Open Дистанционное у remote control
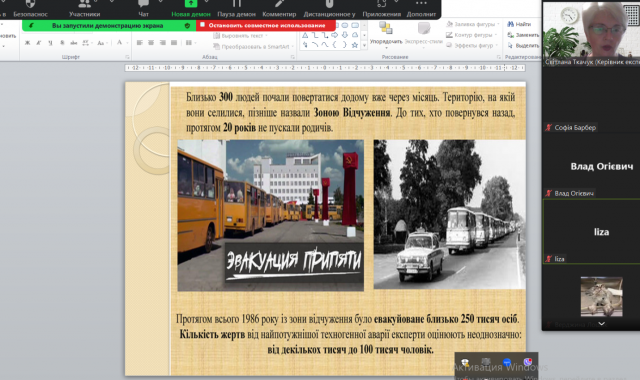Image resolution: width=640 pixels, height=380 pixels. pos(329,9)
